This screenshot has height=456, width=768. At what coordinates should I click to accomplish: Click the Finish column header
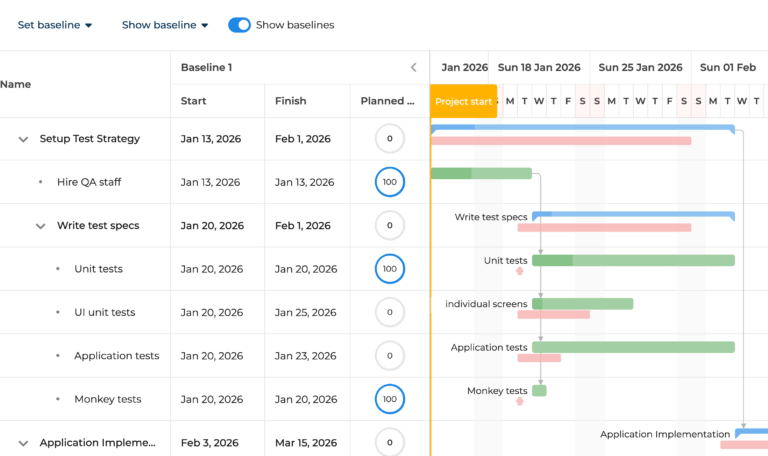[291, 101]
